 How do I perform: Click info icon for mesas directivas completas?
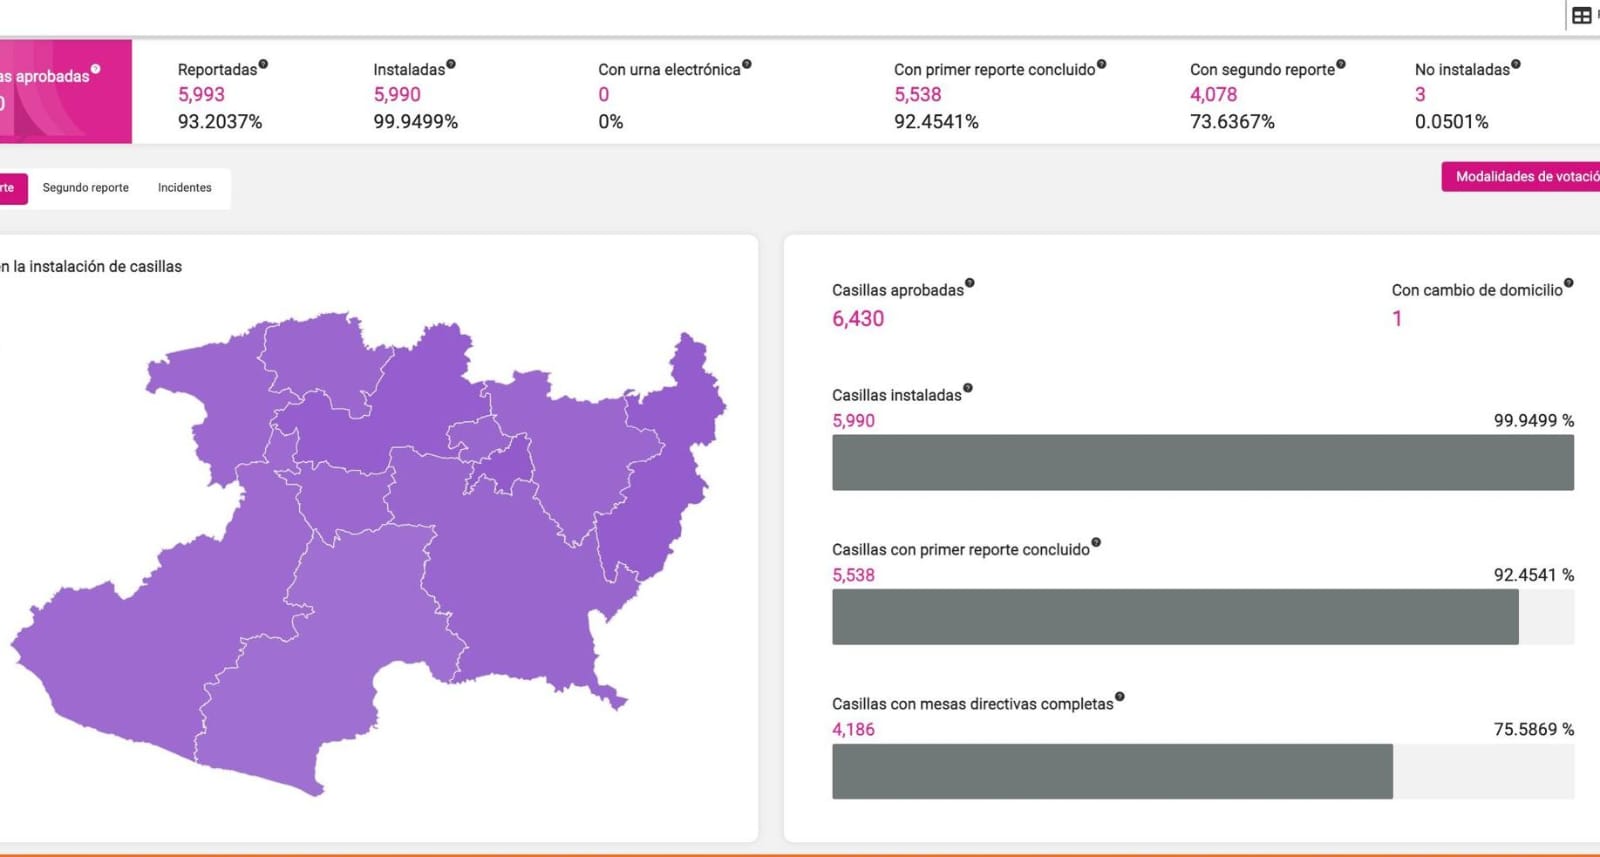[x=1120, y=697]
